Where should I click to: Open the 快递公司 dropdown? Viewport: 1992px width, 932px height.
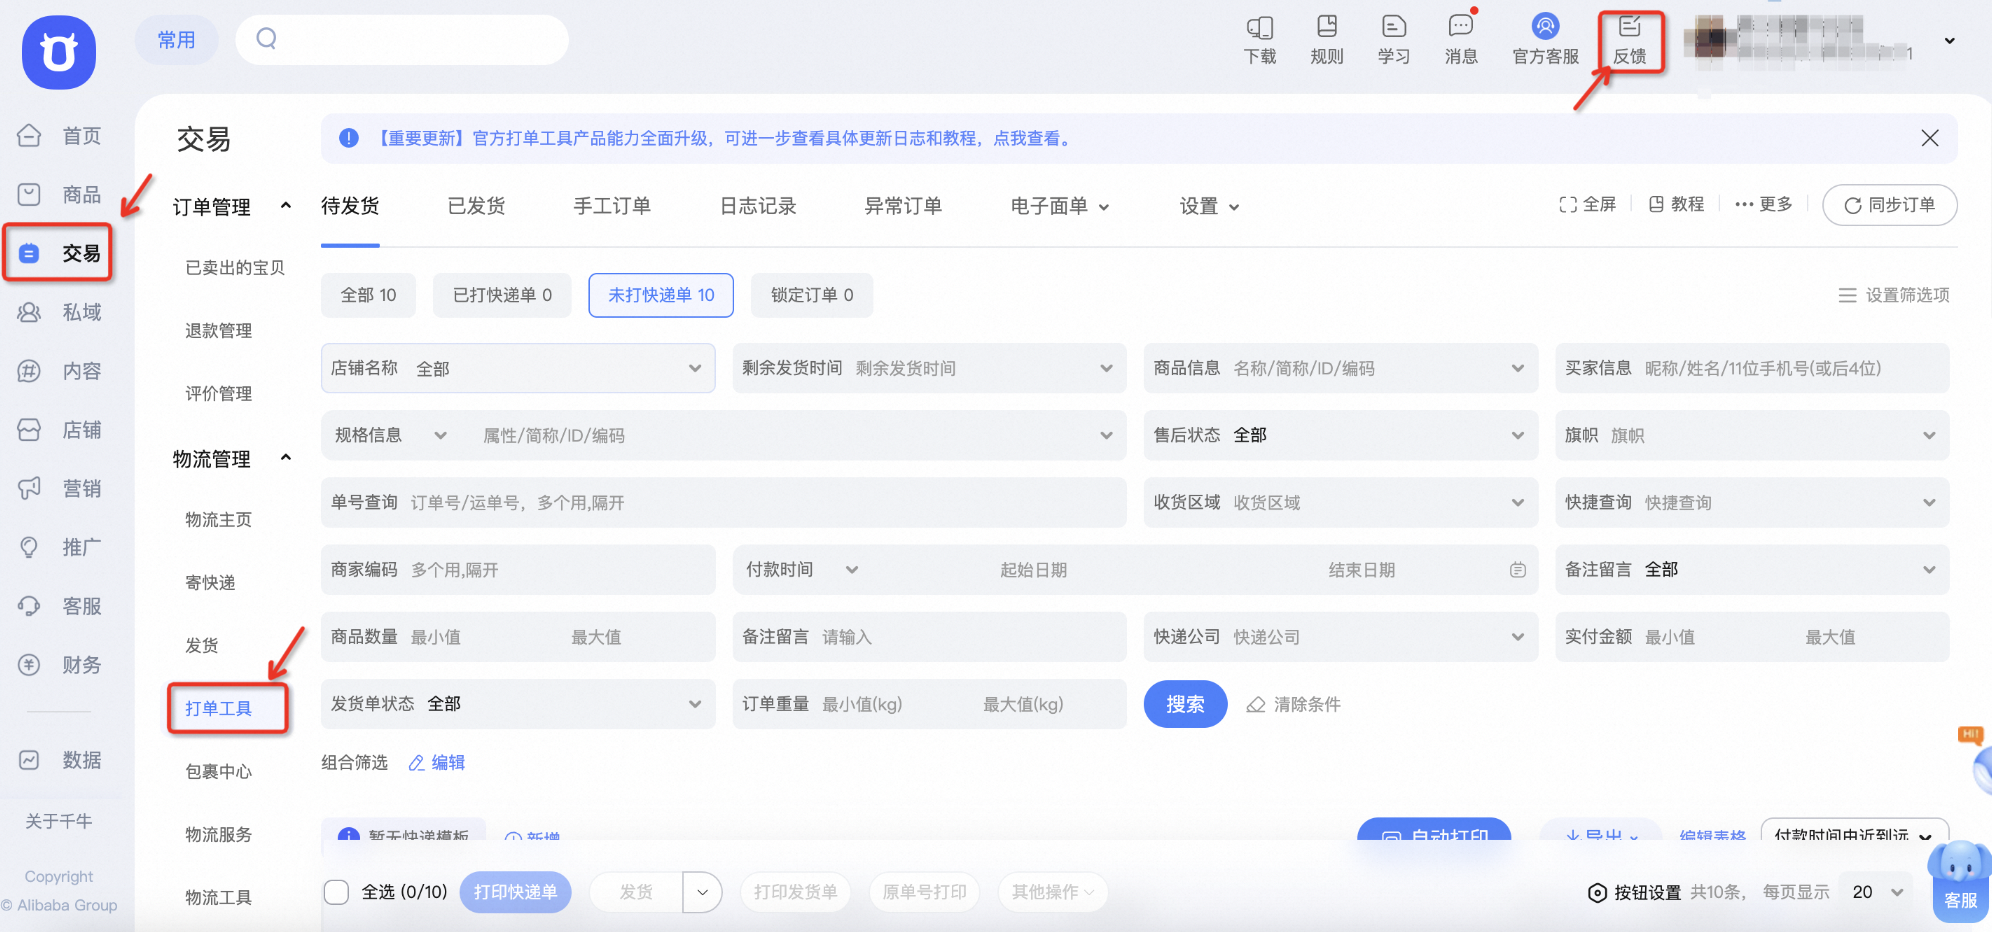pos(1341,637)
